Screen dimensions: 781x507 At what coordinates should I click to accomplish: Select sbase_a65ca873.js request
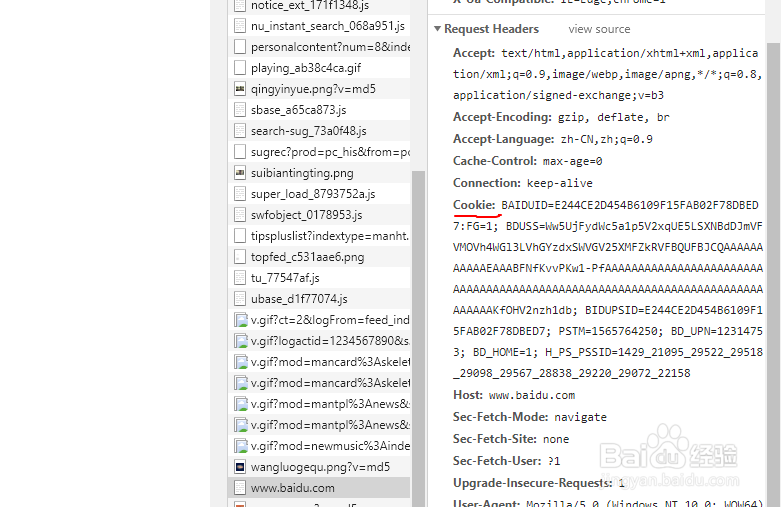click(x=319, y=110)
